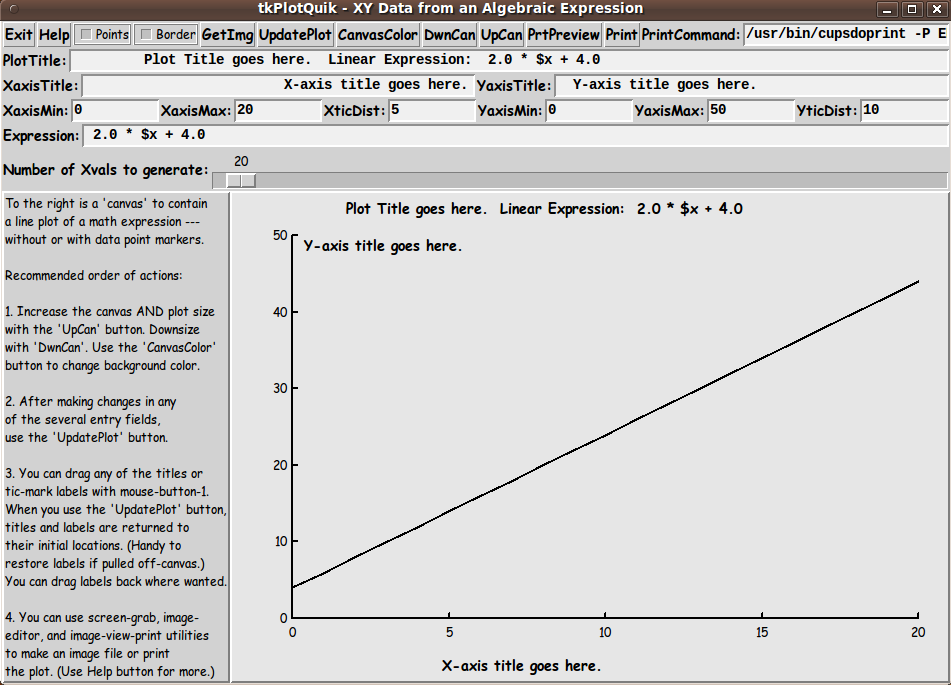This screenshot has height=685, width=951.
Task: Open the CanvasColor chooser button
Action: [x=378, y=35]
